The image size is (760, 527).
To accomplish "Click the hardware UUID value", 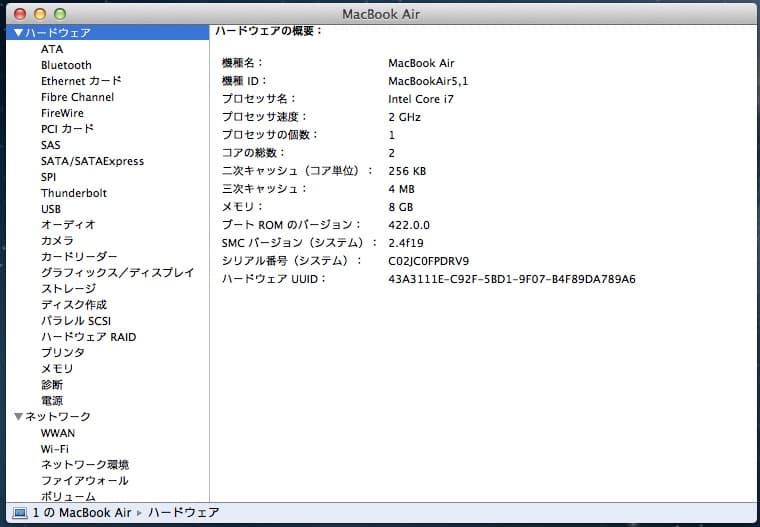I will tap(512, 279).
